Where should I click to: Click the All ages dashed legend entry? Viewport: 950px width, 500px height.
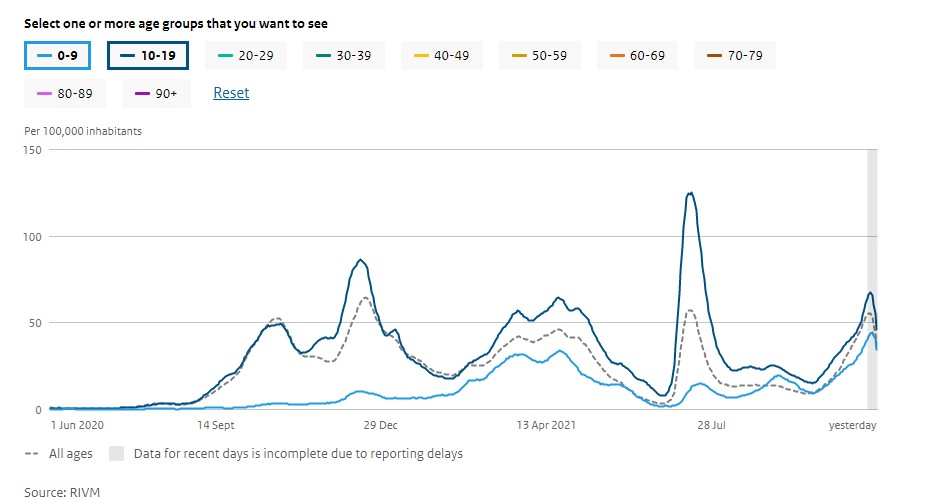click(59, 453)
